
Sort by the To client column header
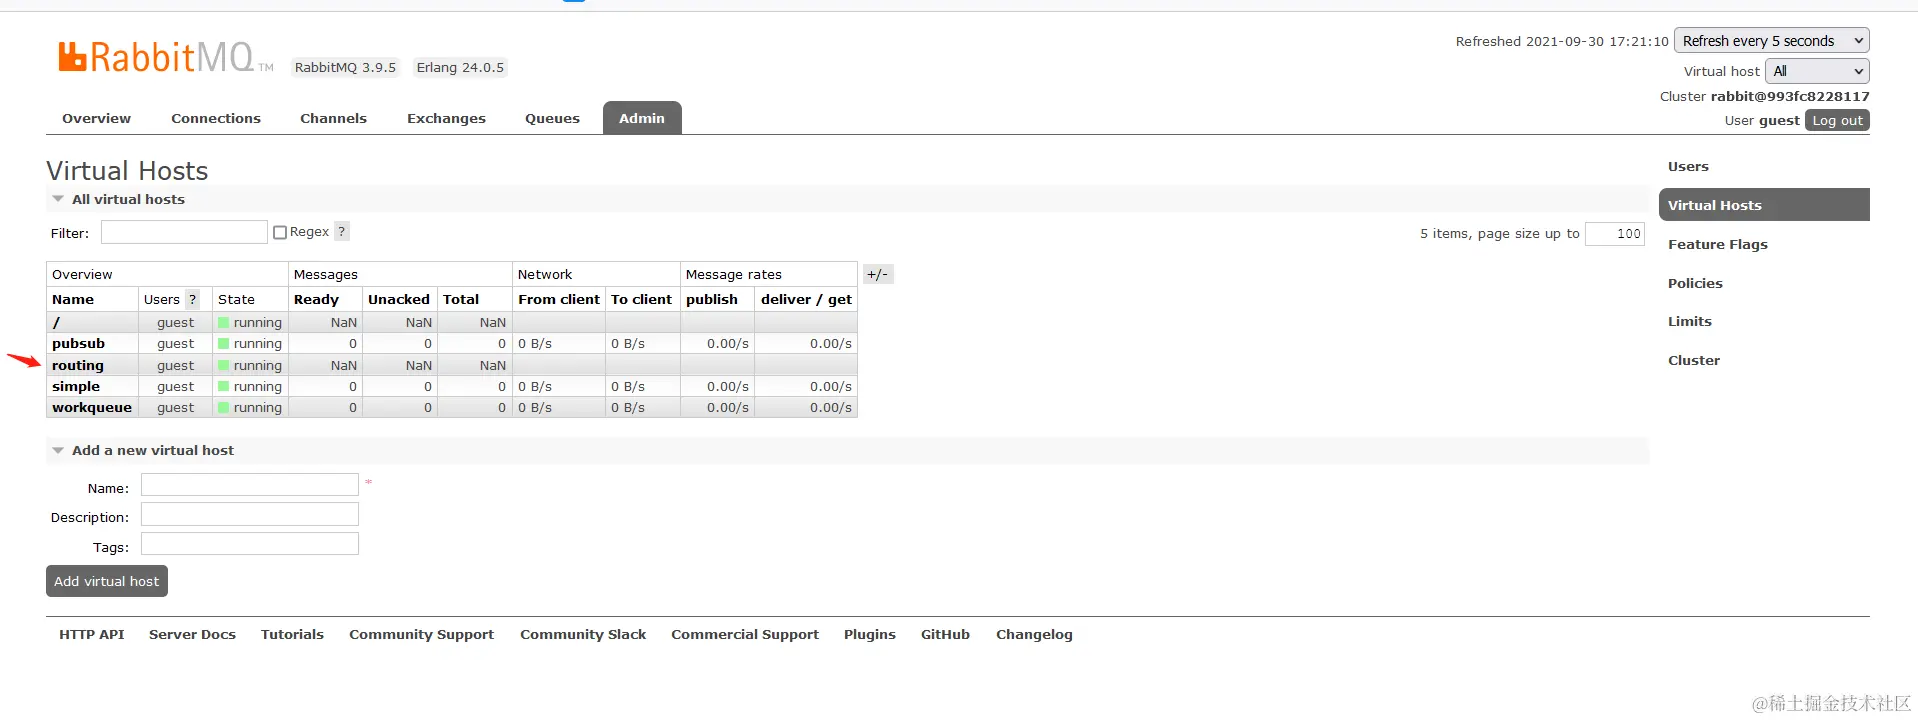pos(641,299)
